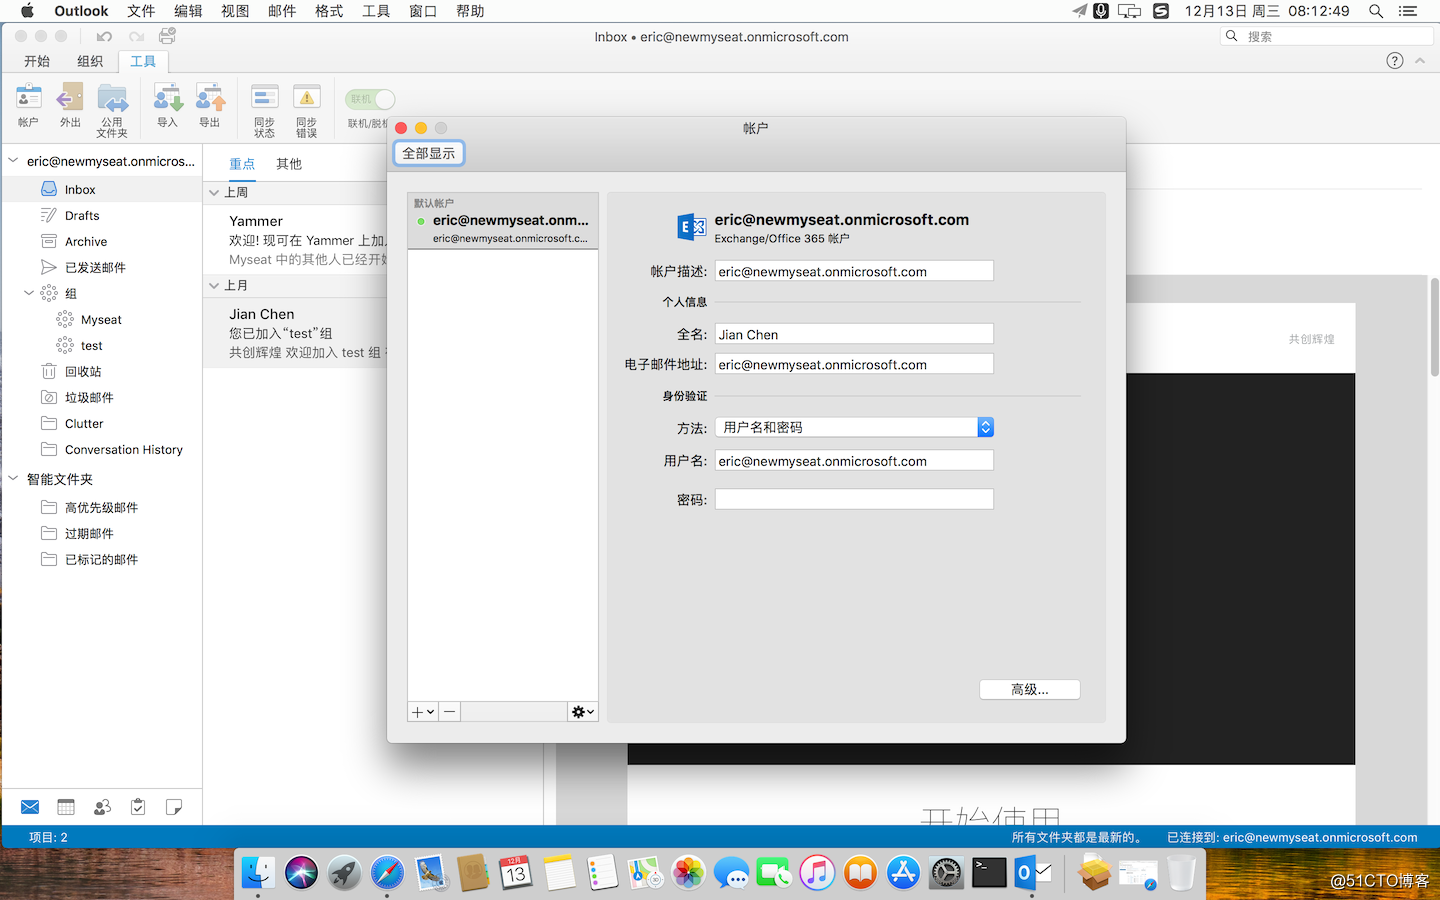Click the 电子邮件地址 input field

[x=854, y=364]
